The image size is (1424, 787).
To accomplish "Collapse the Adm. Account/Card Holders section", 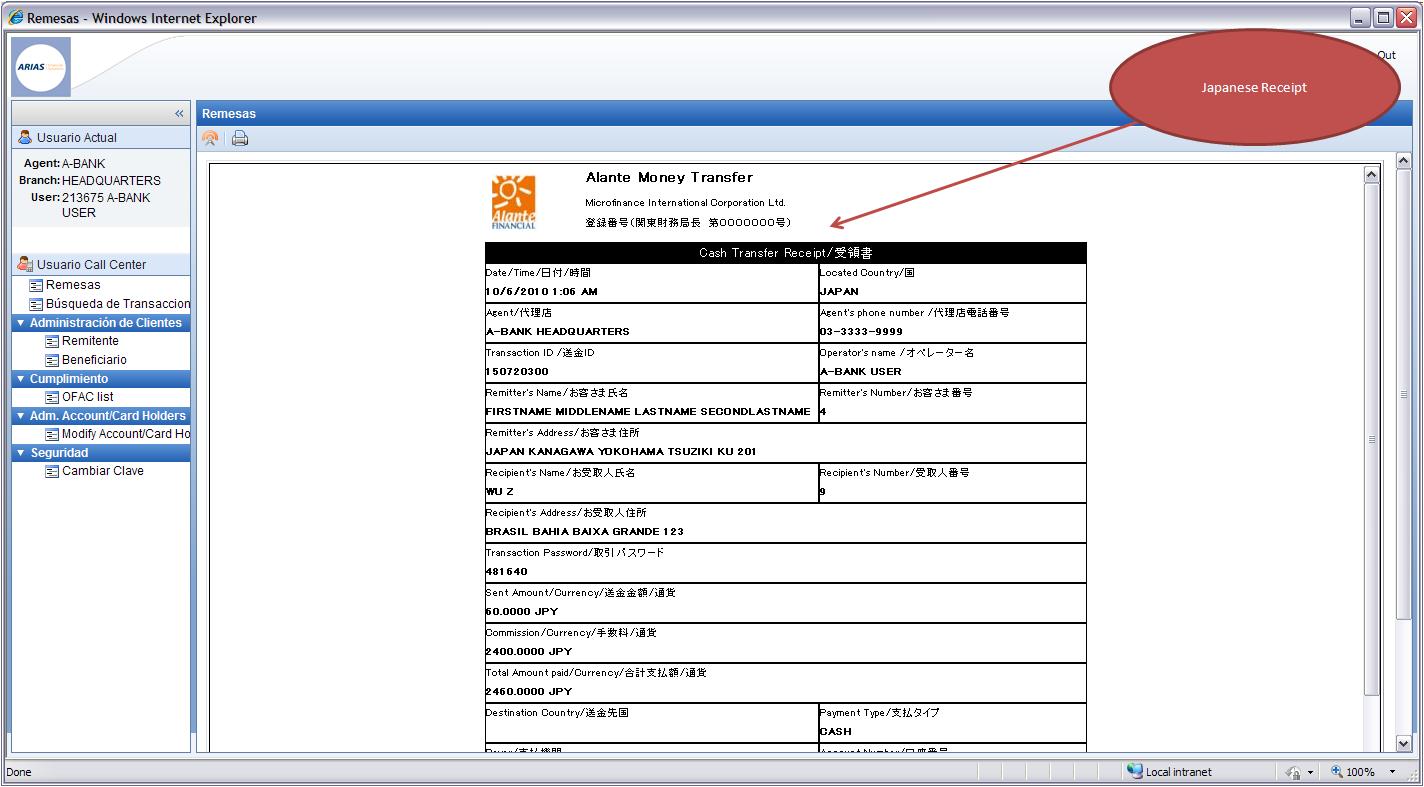I will pos(20,416).
